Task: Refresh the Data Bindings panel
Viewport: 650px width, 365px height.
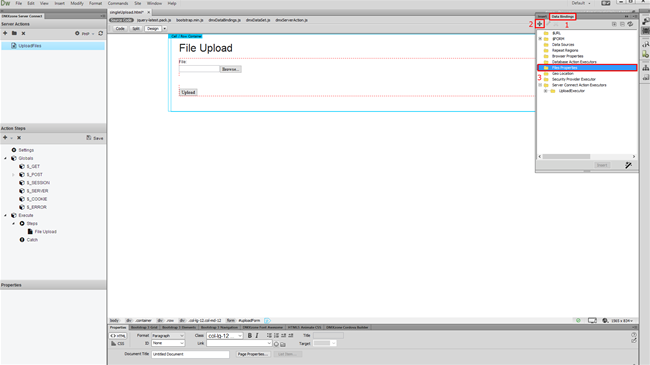Action: (630, 24)
